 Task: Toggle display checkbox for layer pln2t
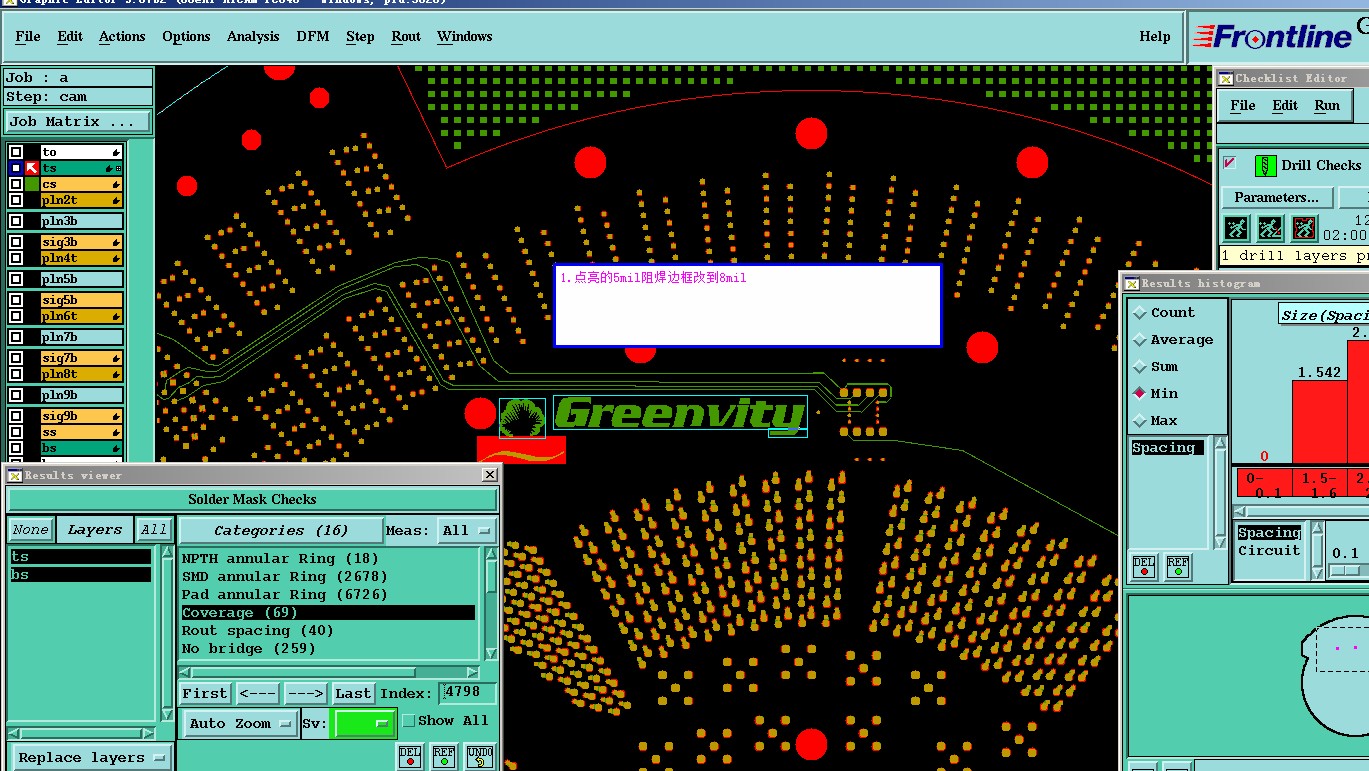(x=16, y=200)
